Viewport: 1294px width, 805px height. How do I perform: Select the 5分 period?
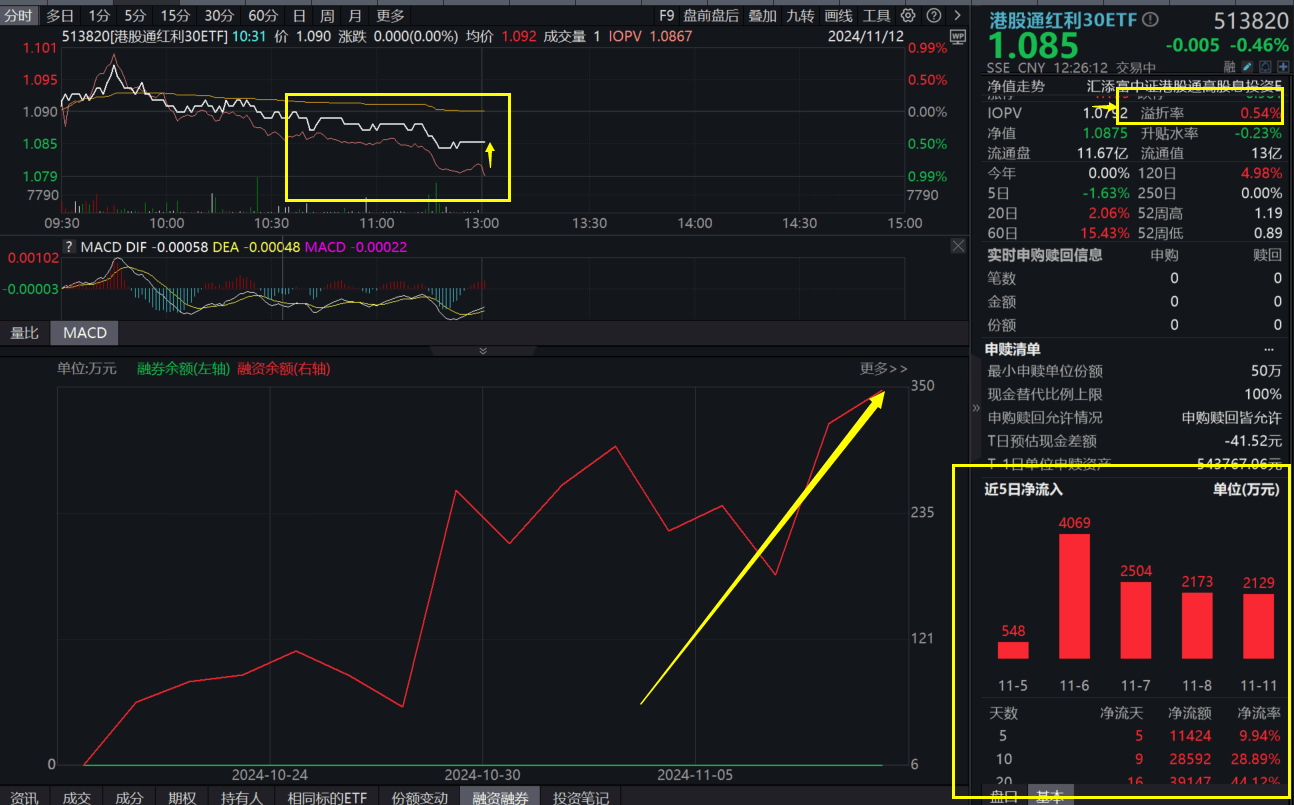[135, 15]
